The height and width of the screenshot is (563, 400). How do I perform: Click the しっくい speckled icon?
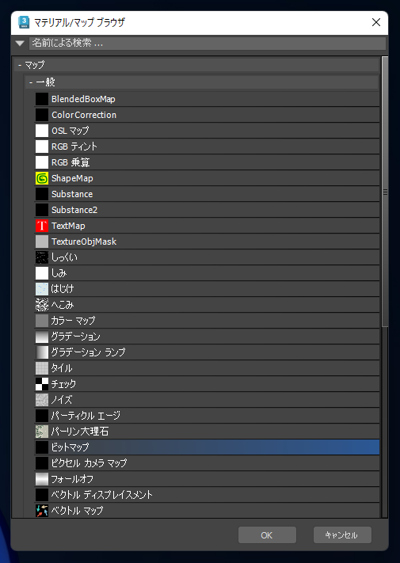point(42,257)
